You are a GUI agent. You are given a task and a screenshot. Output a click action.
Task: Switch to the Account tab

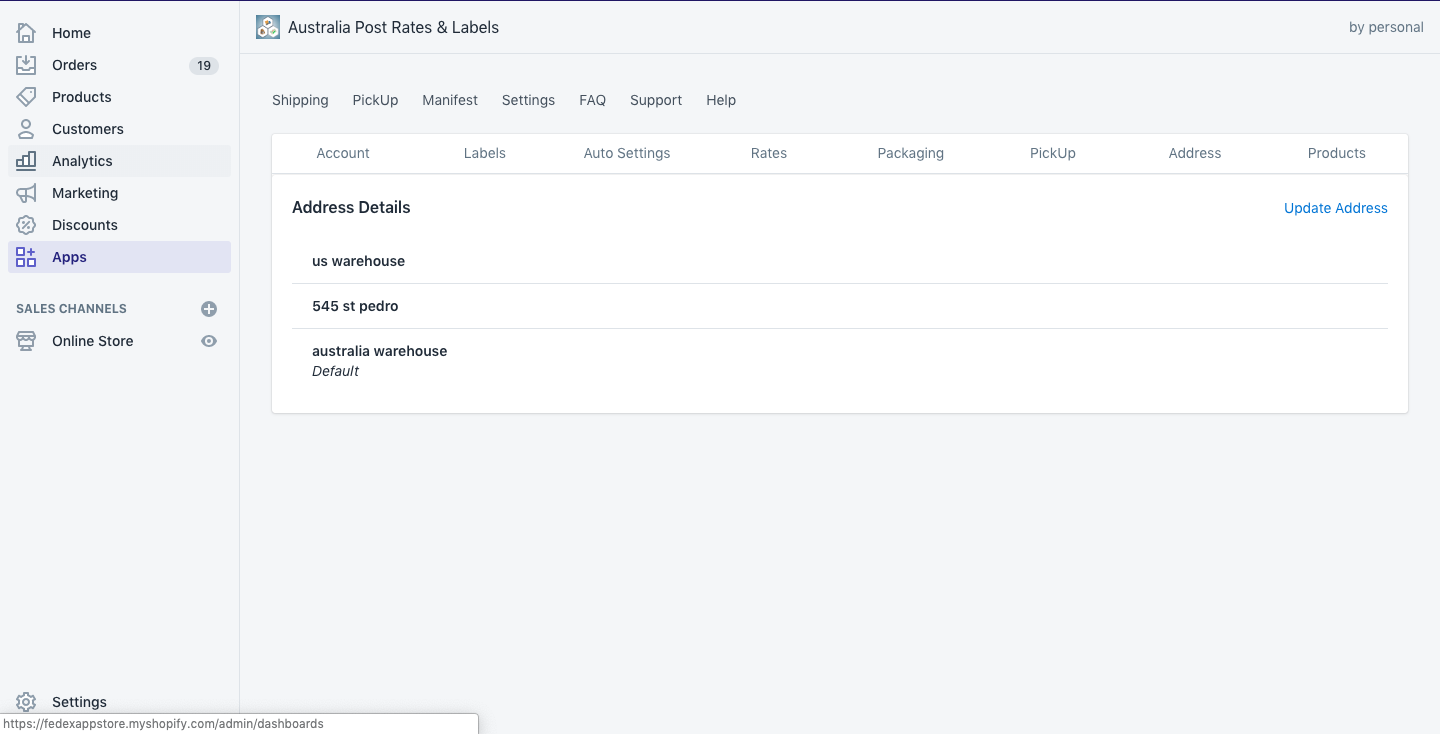click(x=343, y=153)
